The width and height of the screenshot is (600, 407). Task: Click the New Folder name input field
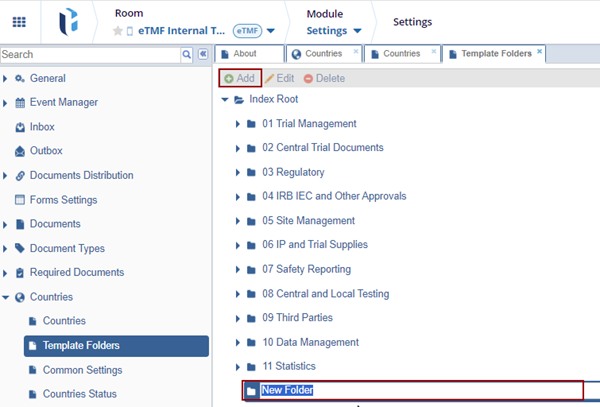[420, 390]
